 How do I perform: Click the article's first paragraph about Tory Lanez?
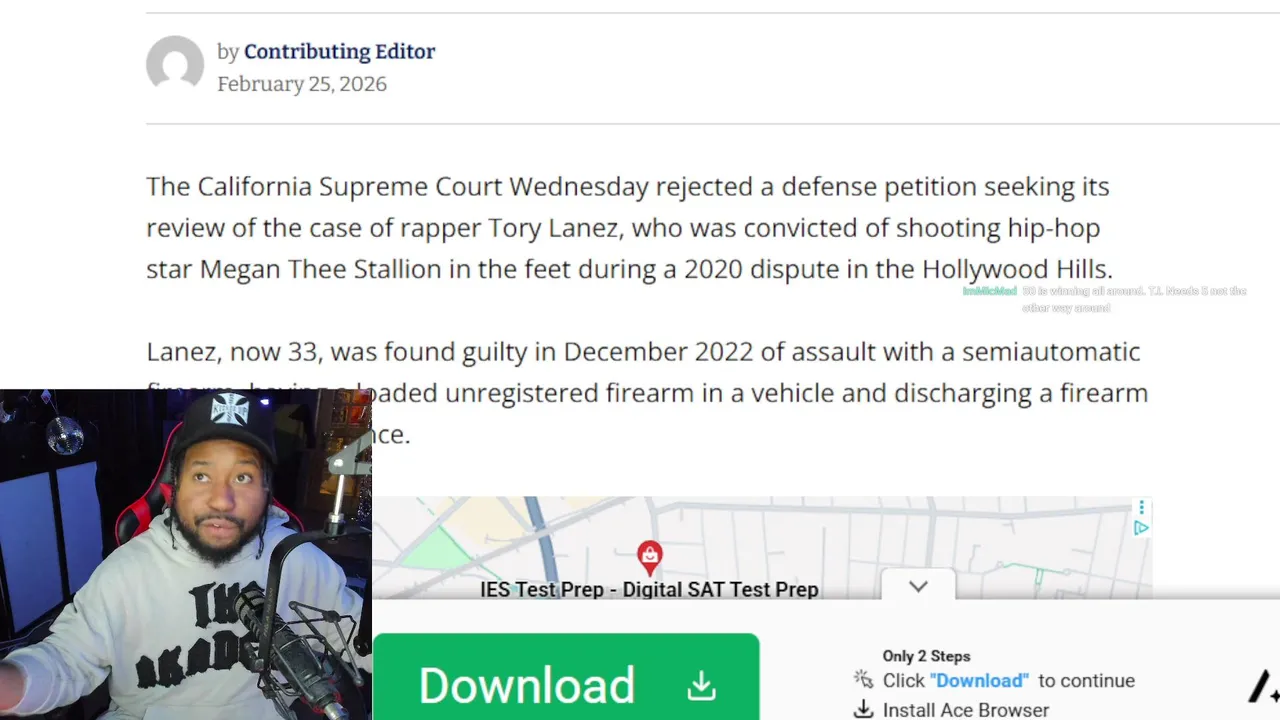629,228
